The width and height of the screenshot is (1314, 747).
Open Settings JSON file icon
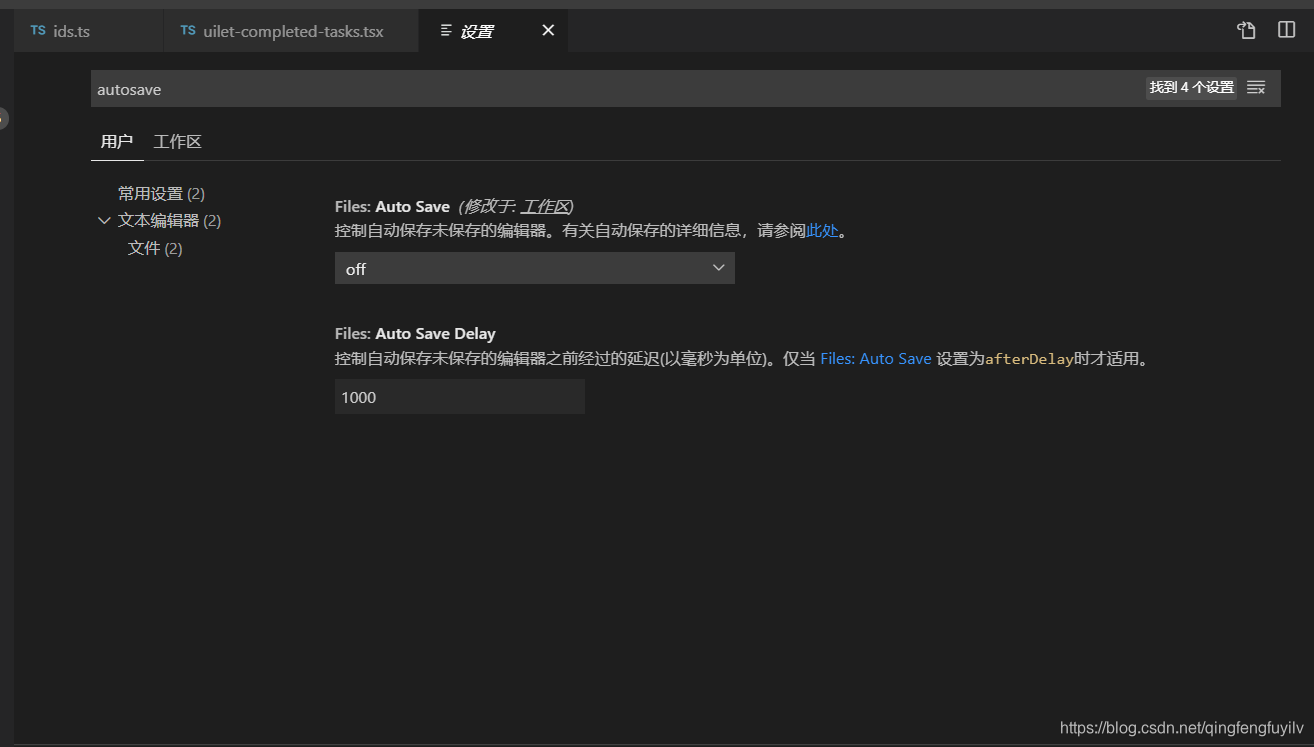(1246, 30)
